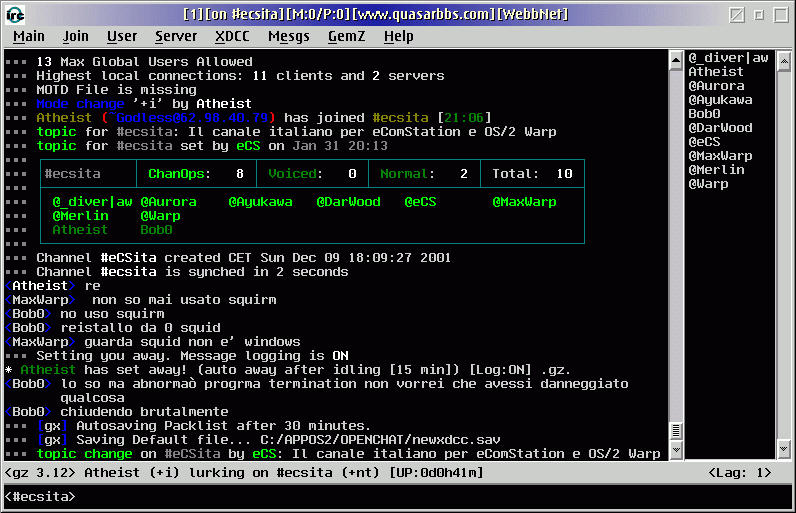This screenshot has width=796, height=513.
Task: Expand the Mesgs menu
Action: [289, 36]
